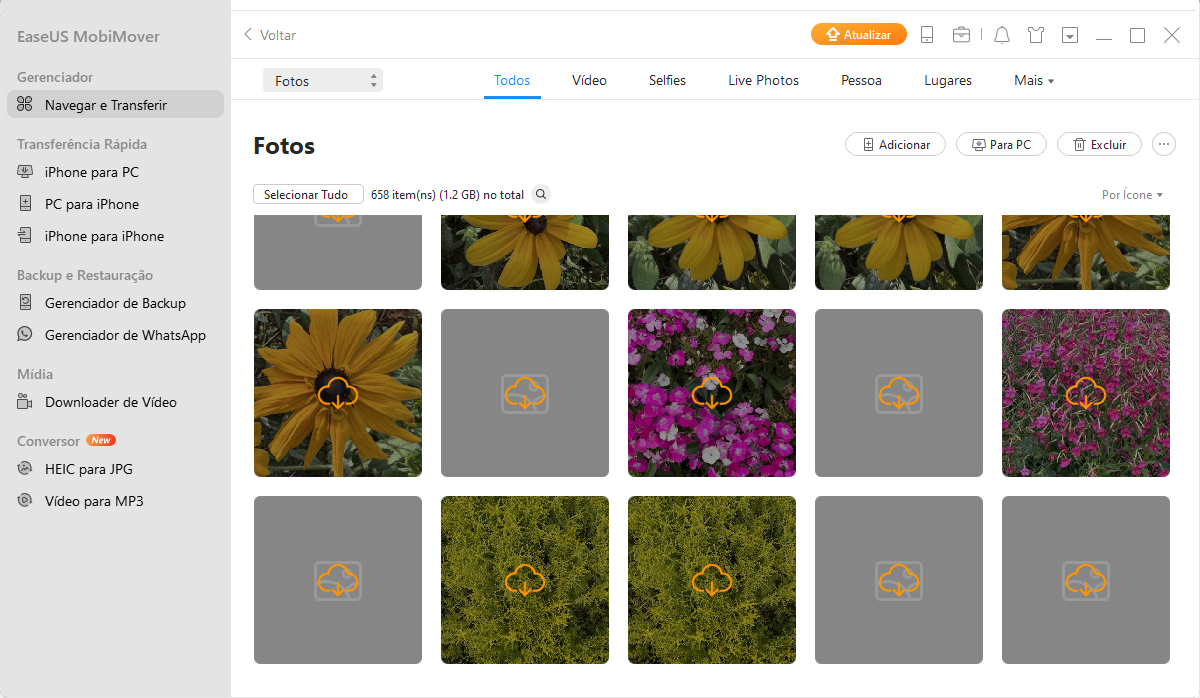The image size is (1200, 698).
Task: Open Gerenciador de WhatsApp in sidebar
Action: click(x=125, y=335)
